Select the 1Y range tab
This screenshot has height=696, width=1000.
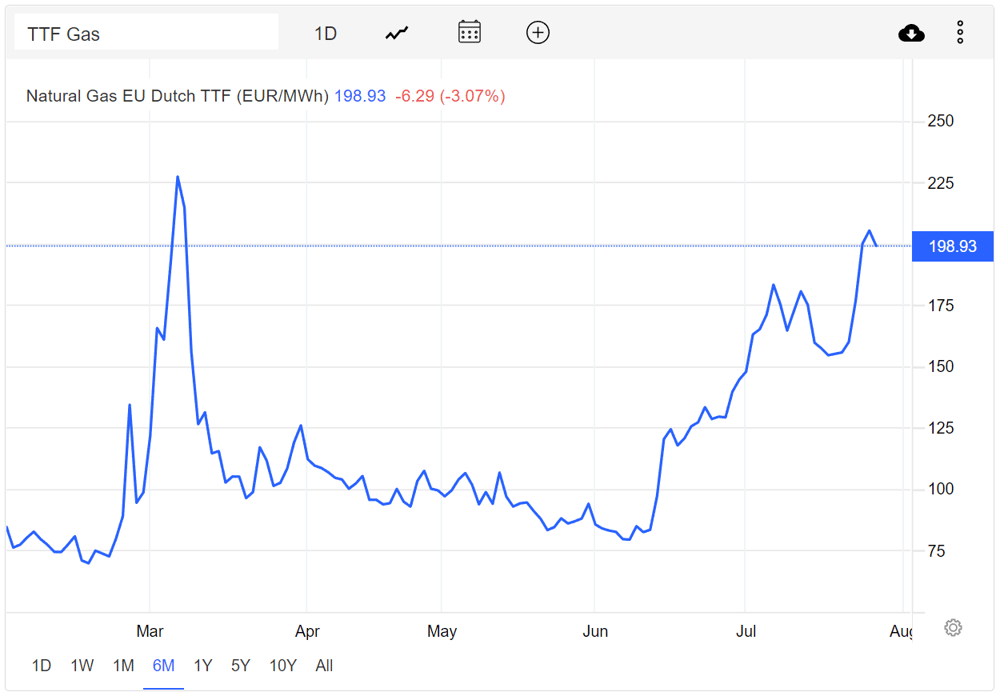pos(203,666)
